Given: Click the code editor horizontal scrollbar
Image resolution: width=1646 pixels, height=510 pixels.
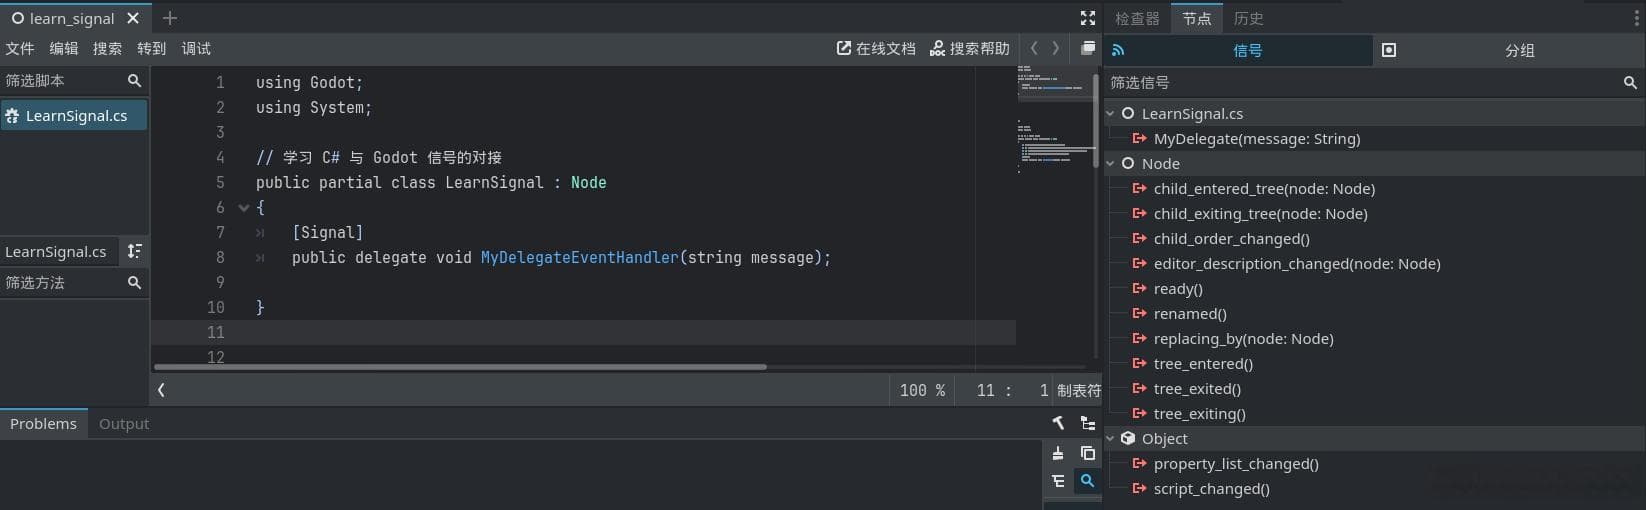Looking at the screenshot, I should click(x=460, y=367).
